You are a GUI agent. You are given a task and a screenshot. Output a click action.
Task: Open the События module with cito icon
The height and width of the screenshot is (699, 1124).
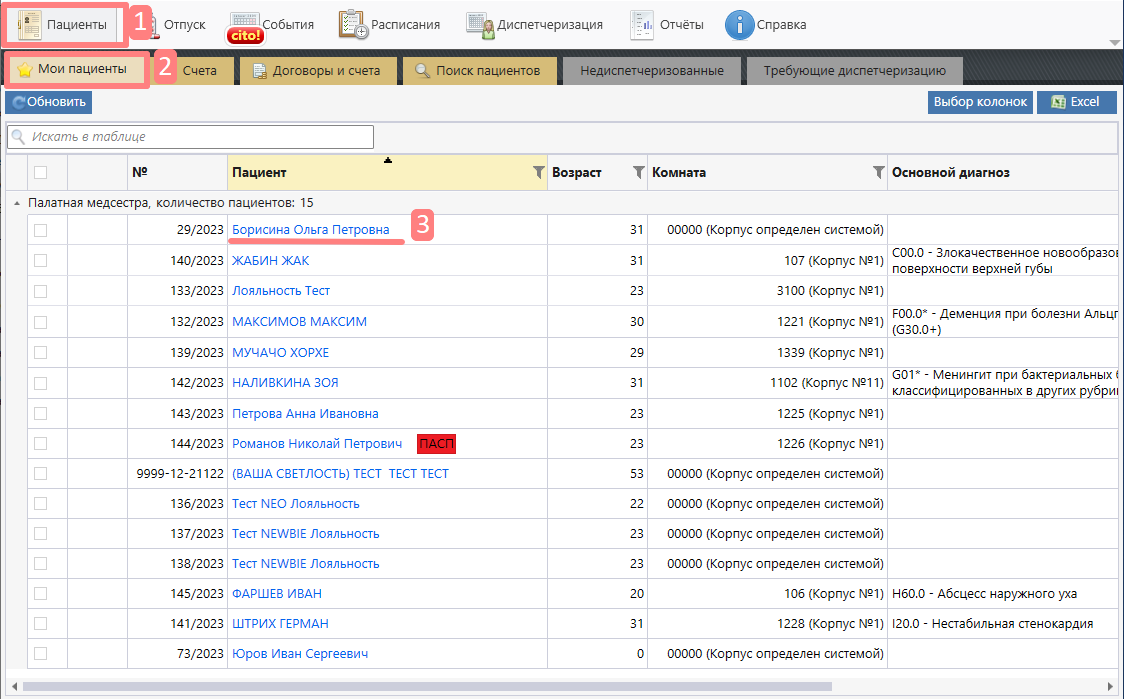click(245, 27)
